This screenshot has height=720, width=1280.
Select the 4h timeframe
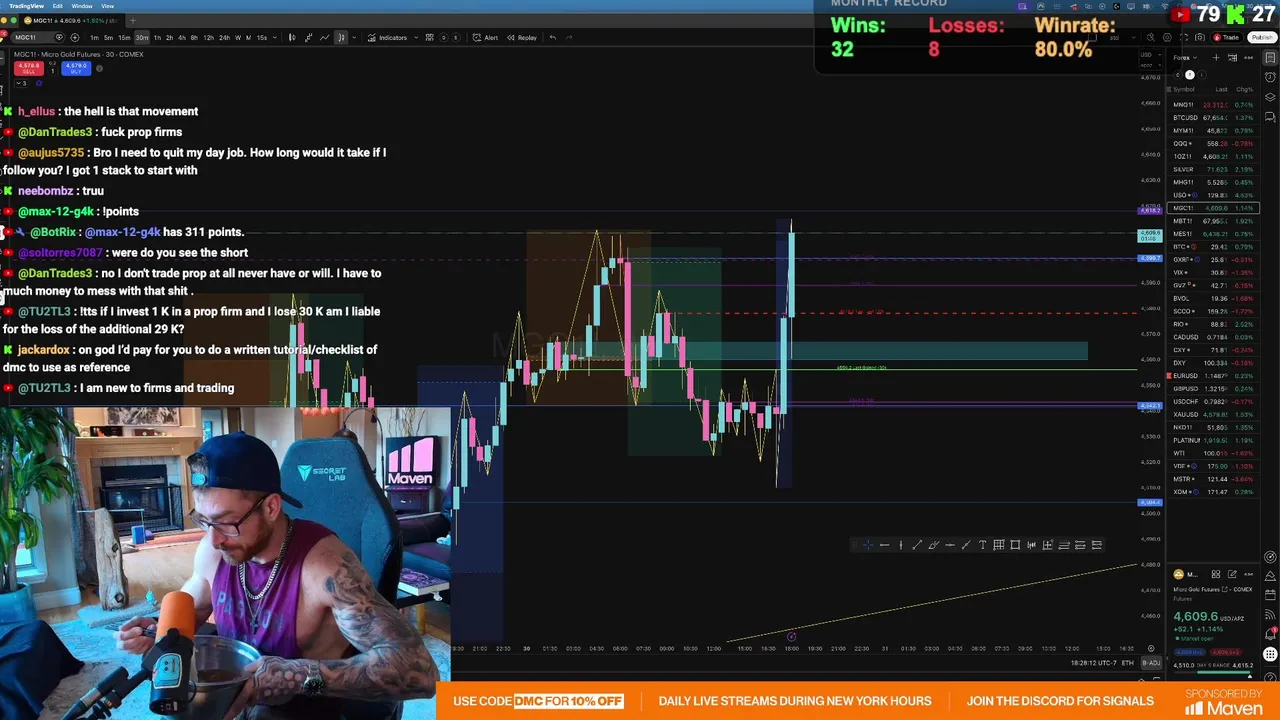tap(181, 37)
